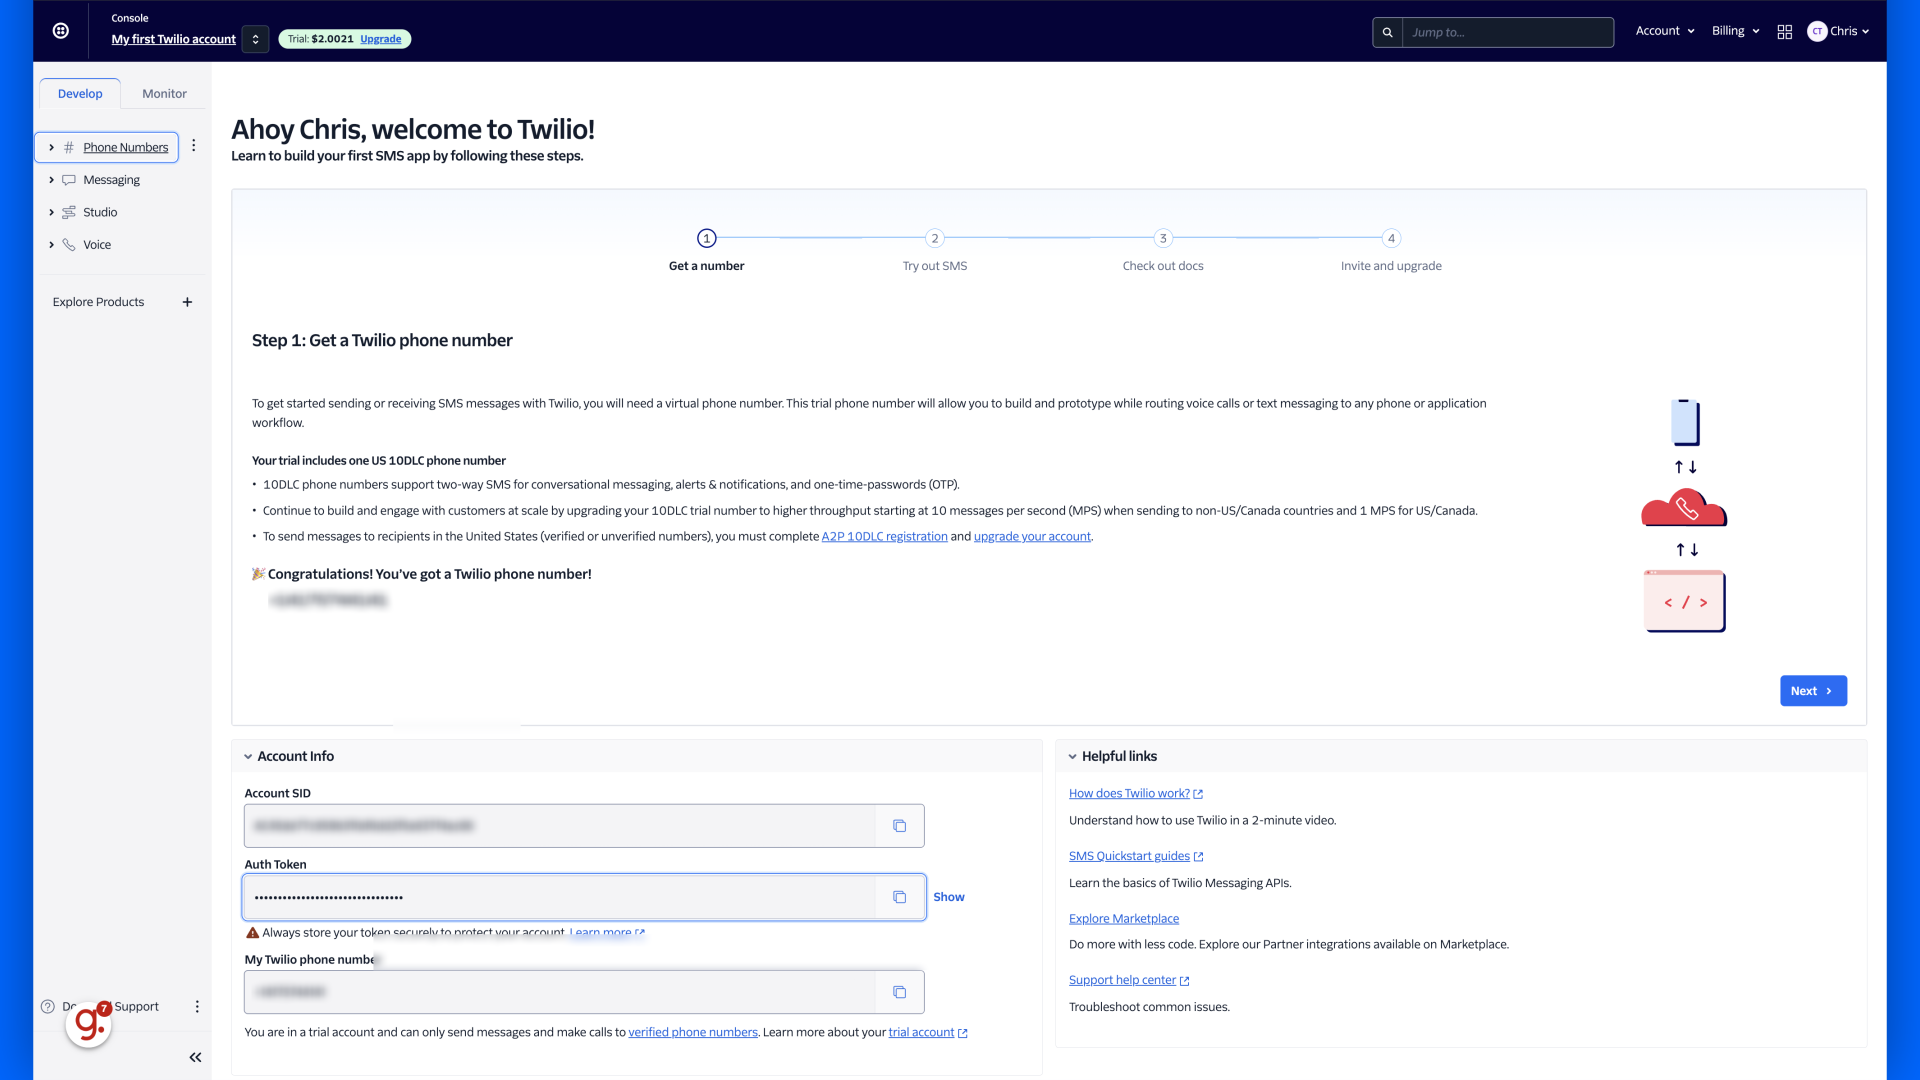Expand the Voice chevron
This screenshot has height=1080, width=1920.
[52, 245]
